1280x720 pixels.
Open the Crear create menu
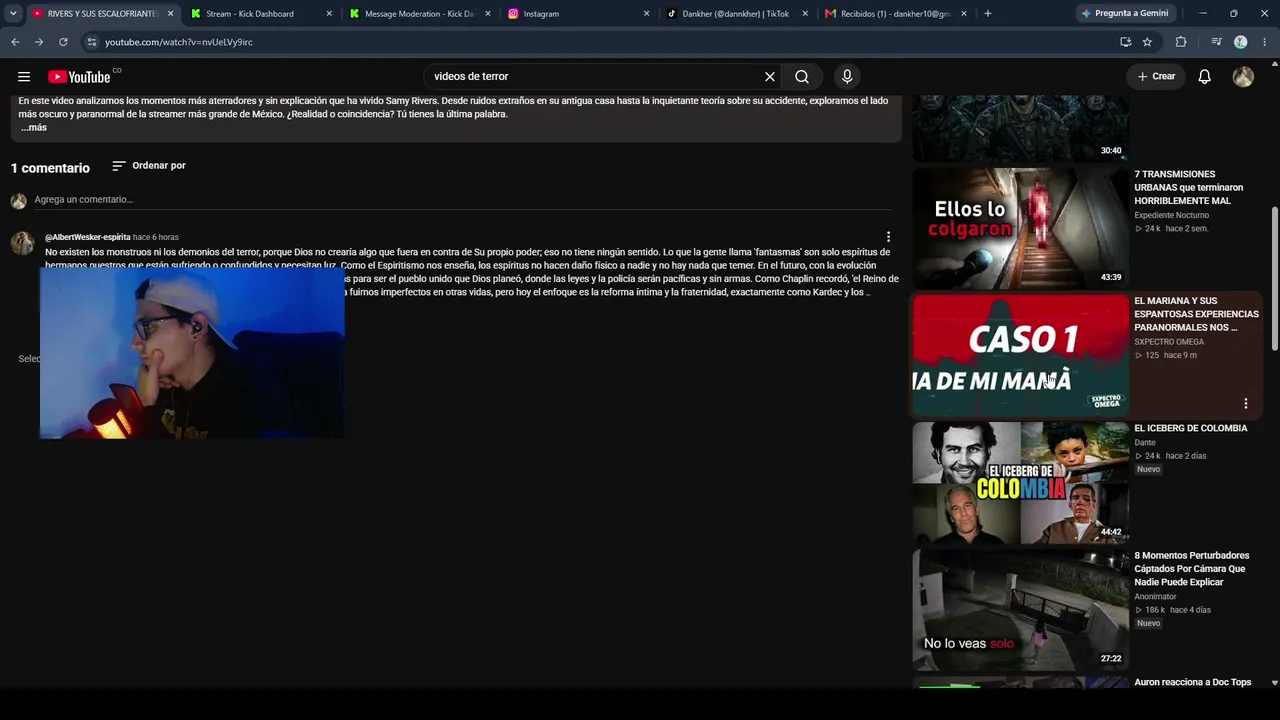click(1157, 76)
